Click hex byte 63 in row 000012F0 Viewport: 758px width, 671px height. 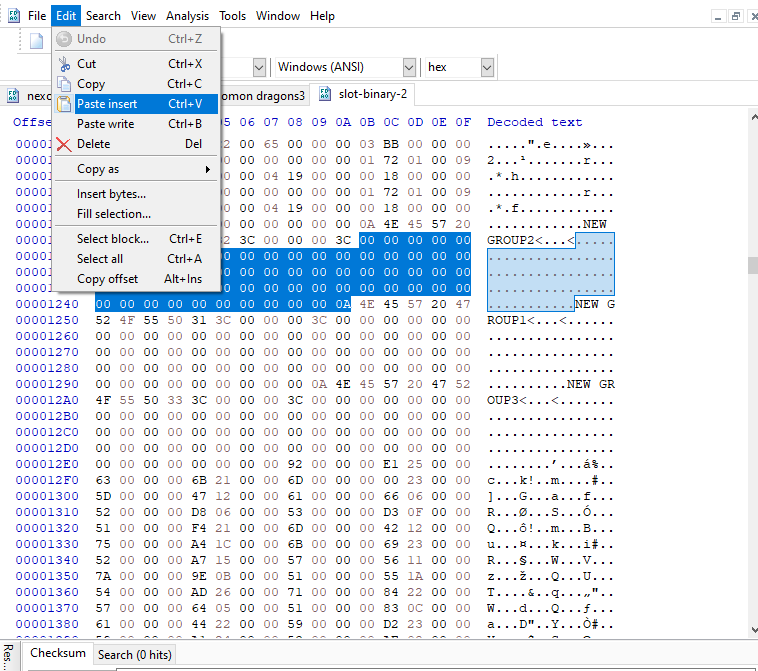(103, 480)
